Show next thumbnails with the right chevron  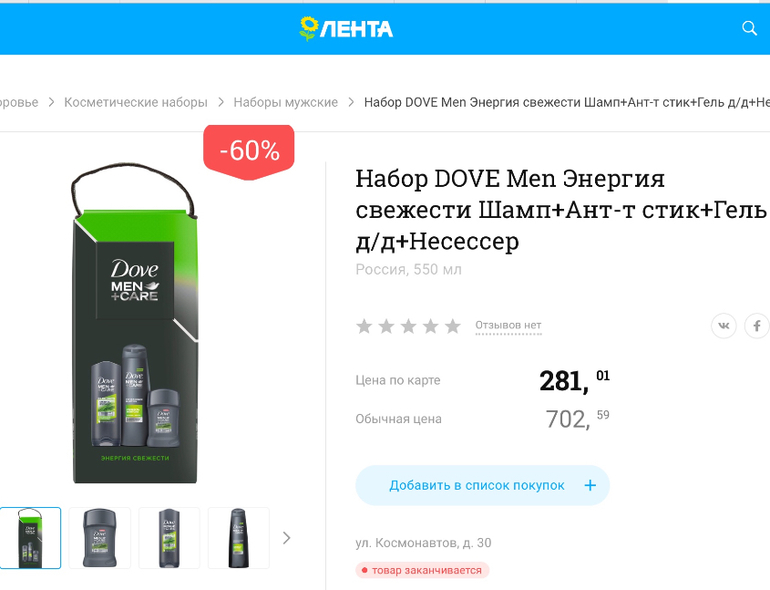(x=287, y=538)
